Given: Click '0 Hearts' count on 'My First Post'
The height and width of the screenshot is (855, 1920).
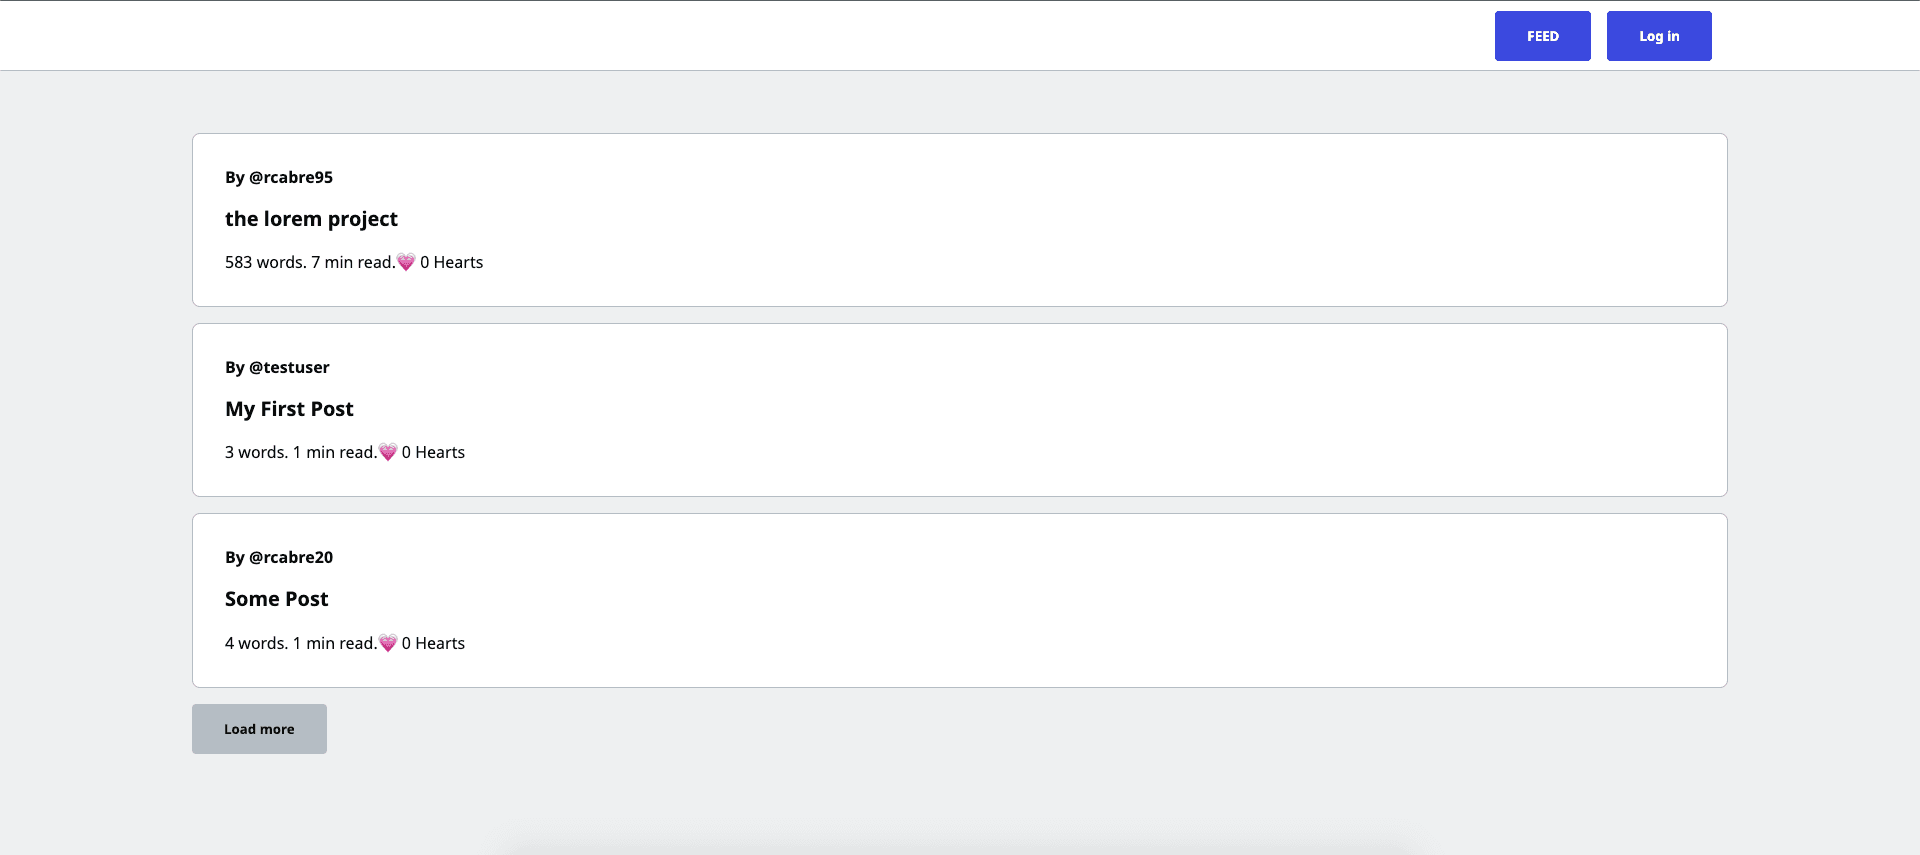Looking at the screenshot, I should [x=433, y=452].
